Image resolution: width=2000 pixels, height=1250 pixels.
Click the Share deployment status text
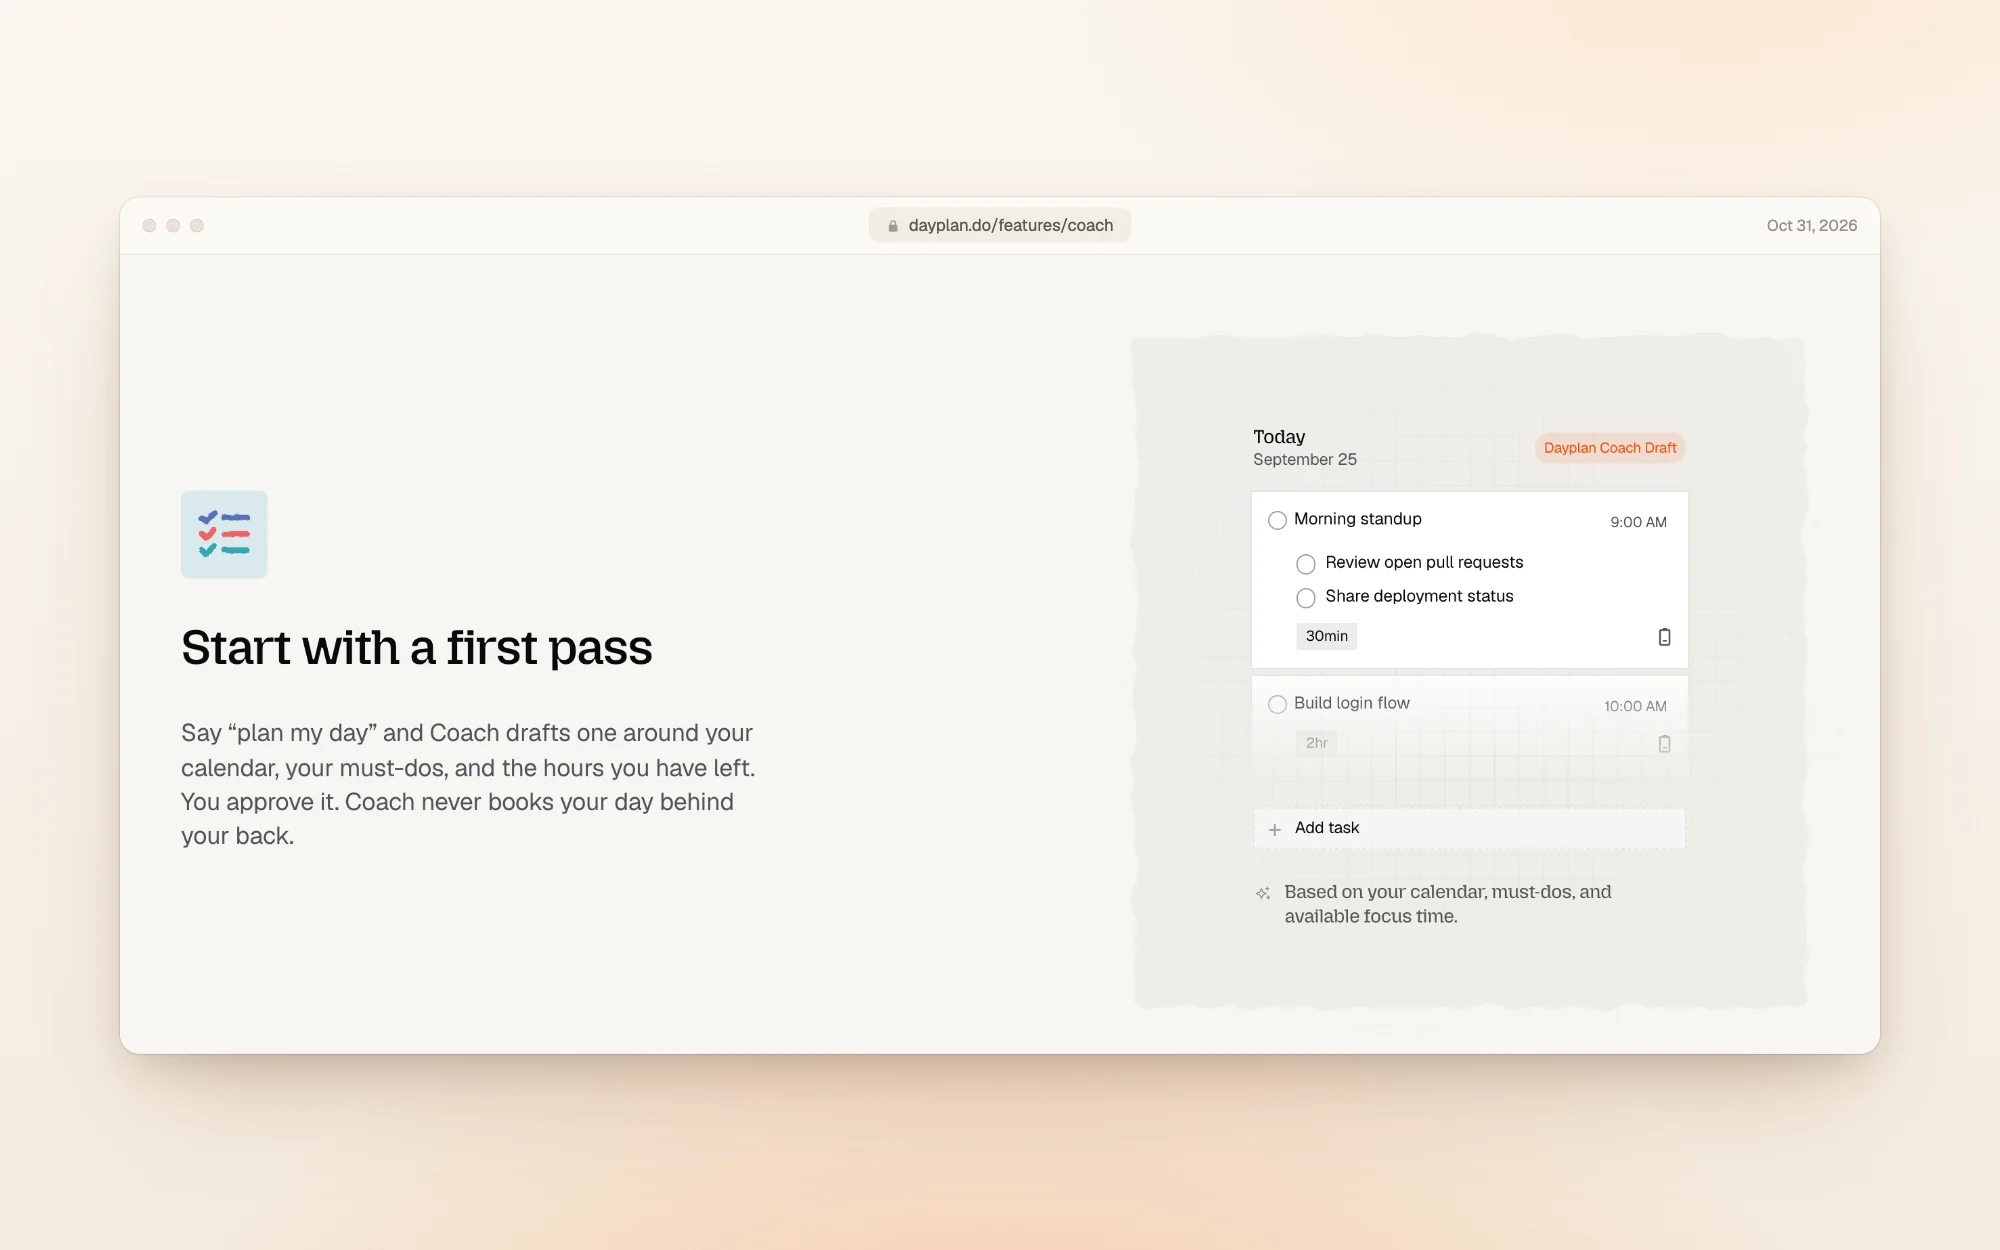pos(1419,596)
